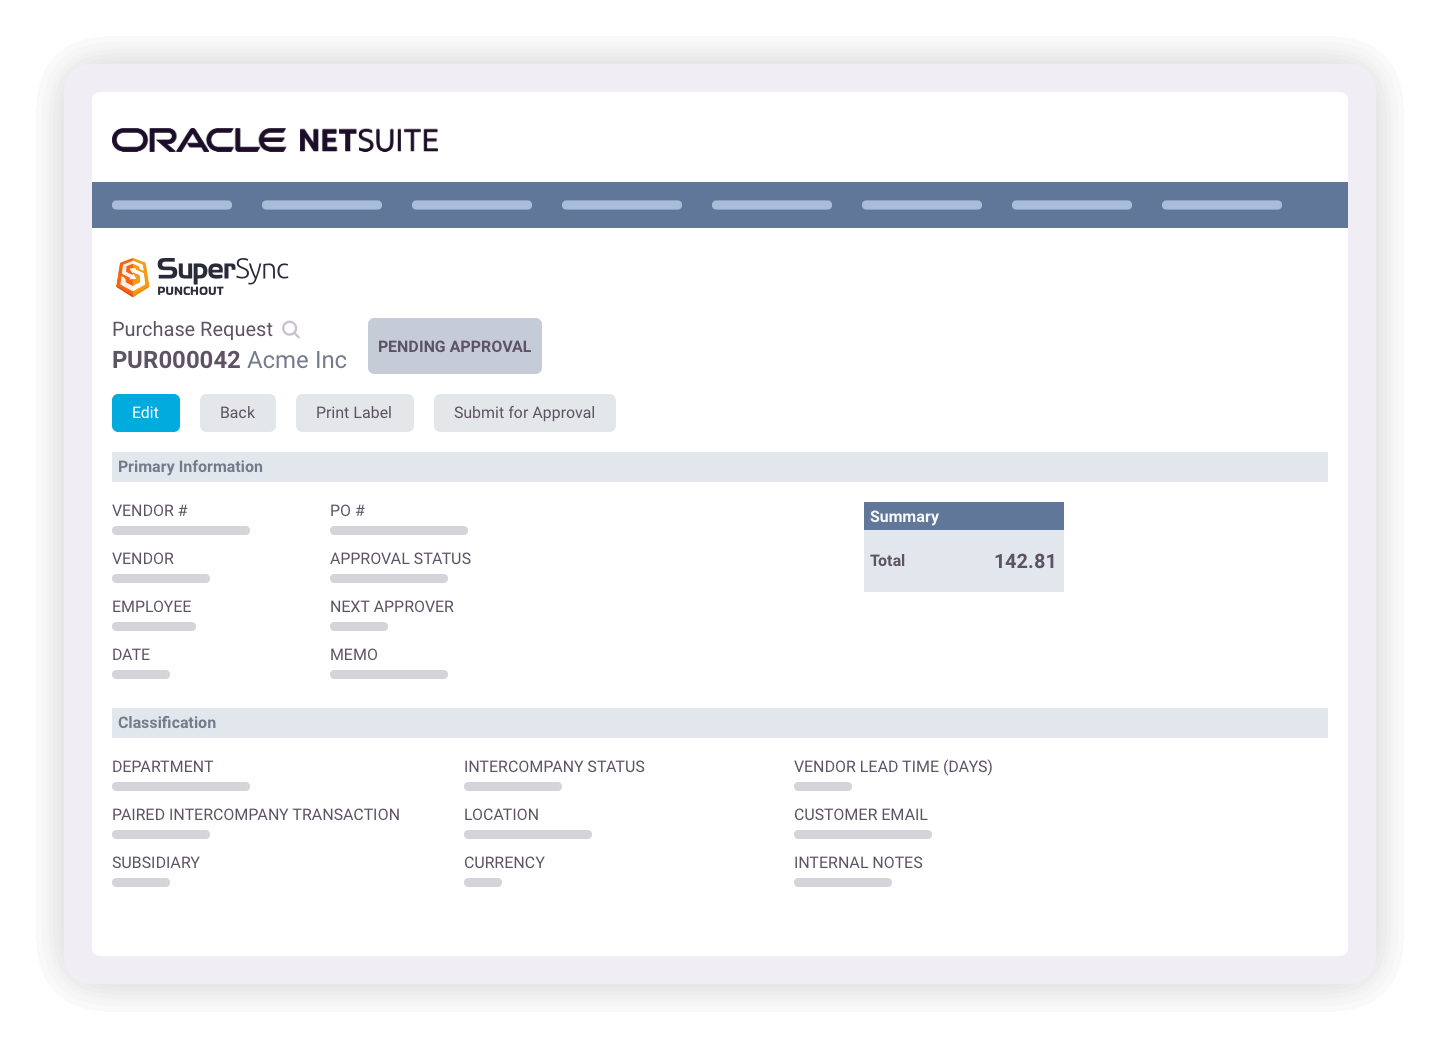Click the PENDING APPROVAL status badge
Screen dimensions: 1440x1048
coord(455,346)
